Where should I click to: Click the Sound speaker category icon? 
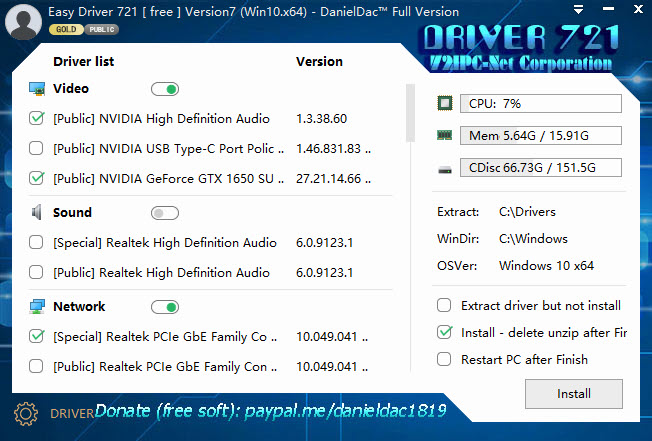point(37,212)
